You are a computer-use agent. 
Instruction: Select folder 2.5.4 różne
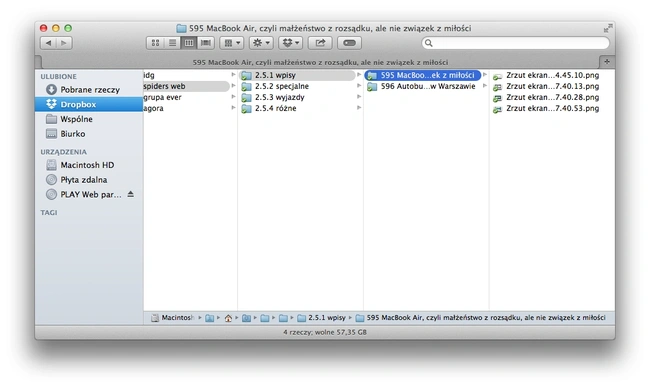pos(300,108)
